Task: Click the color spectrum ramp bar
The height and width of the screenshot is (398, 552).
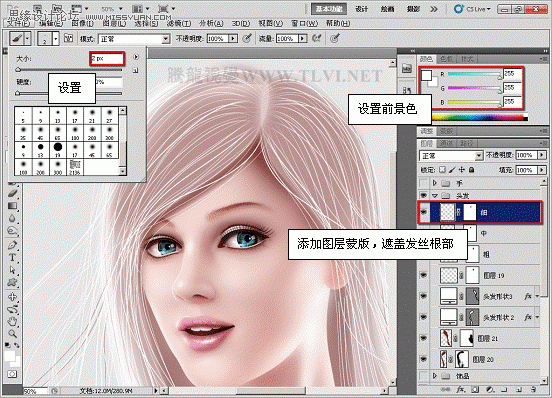Action: (480, 118)
